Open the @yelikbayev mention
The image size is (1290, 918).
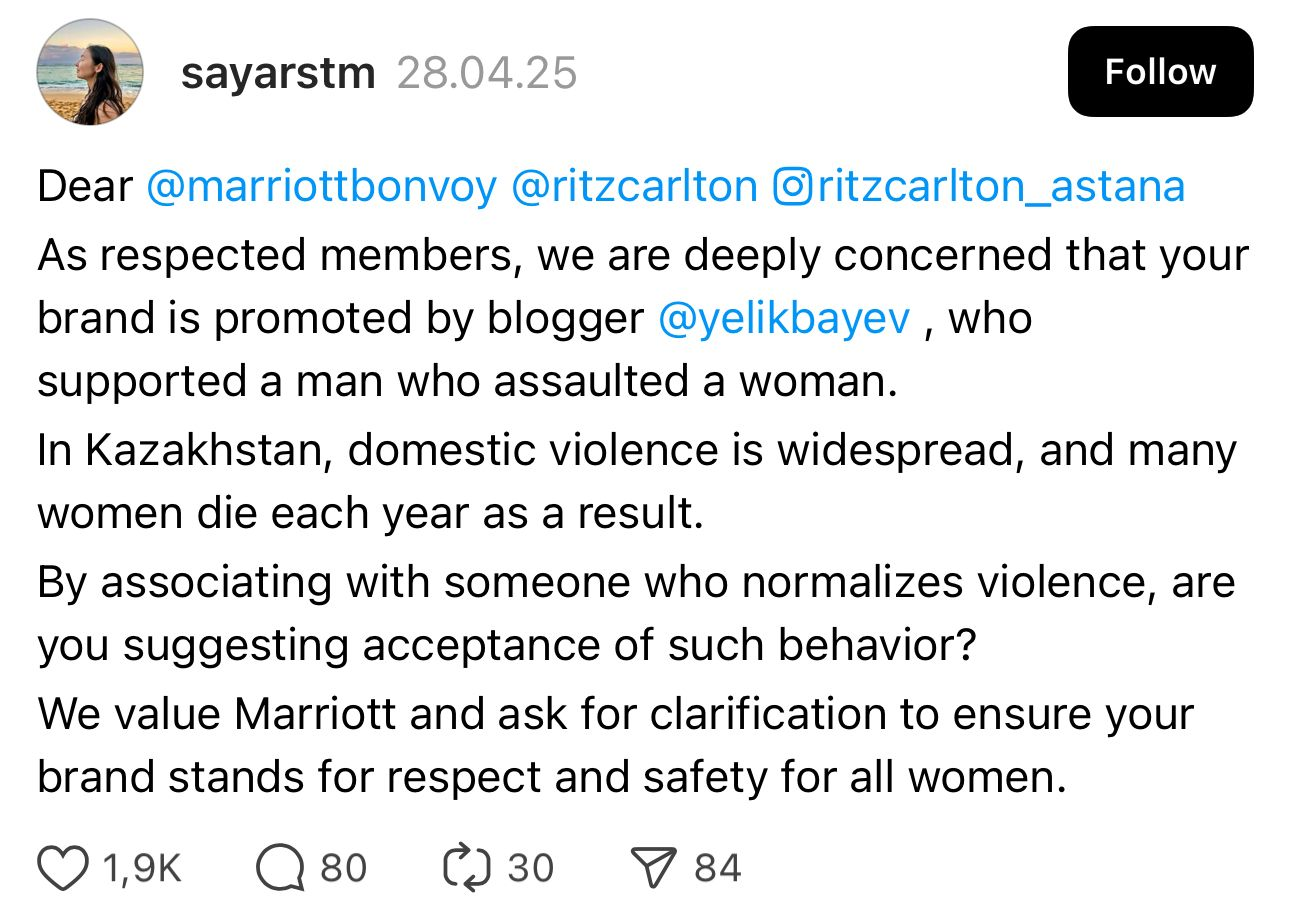(785, 318)
